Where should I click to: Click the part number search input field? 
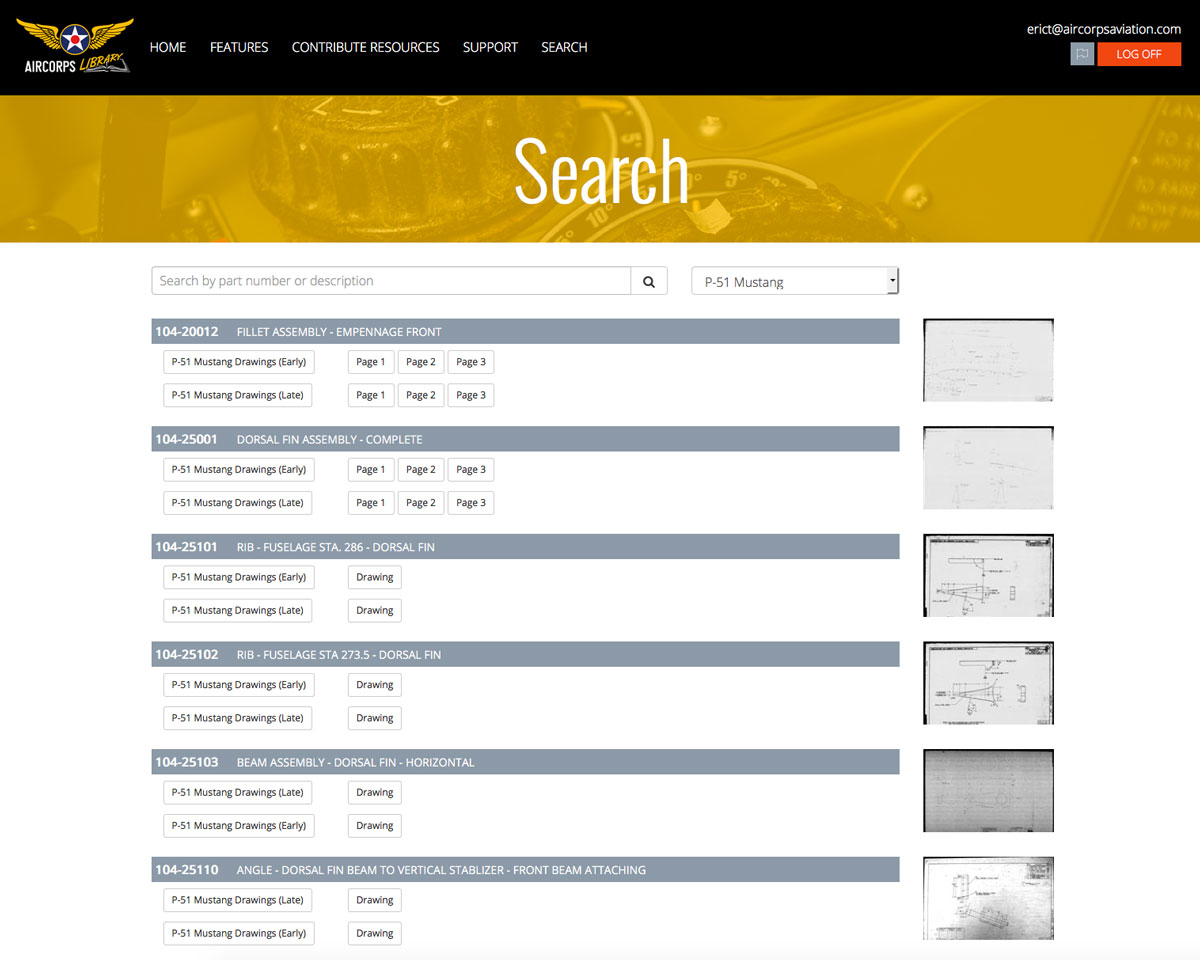[390, 280]
